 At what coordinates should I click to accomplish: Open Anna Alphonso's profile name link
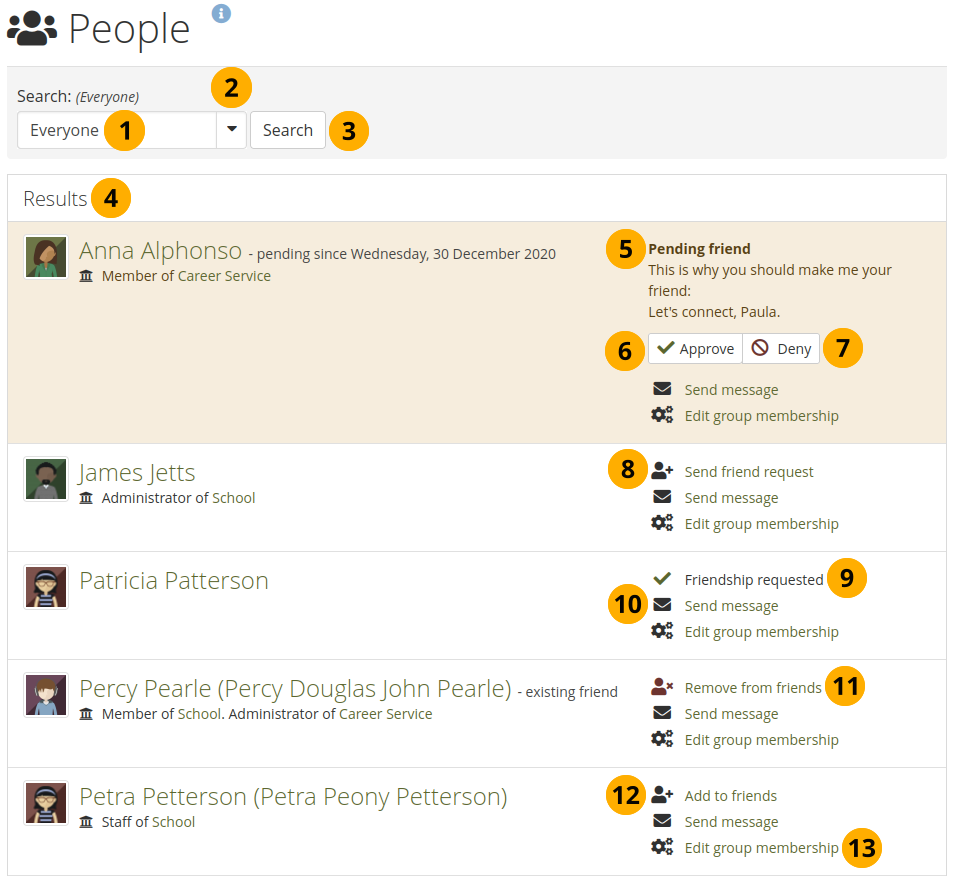coord(160,251)
